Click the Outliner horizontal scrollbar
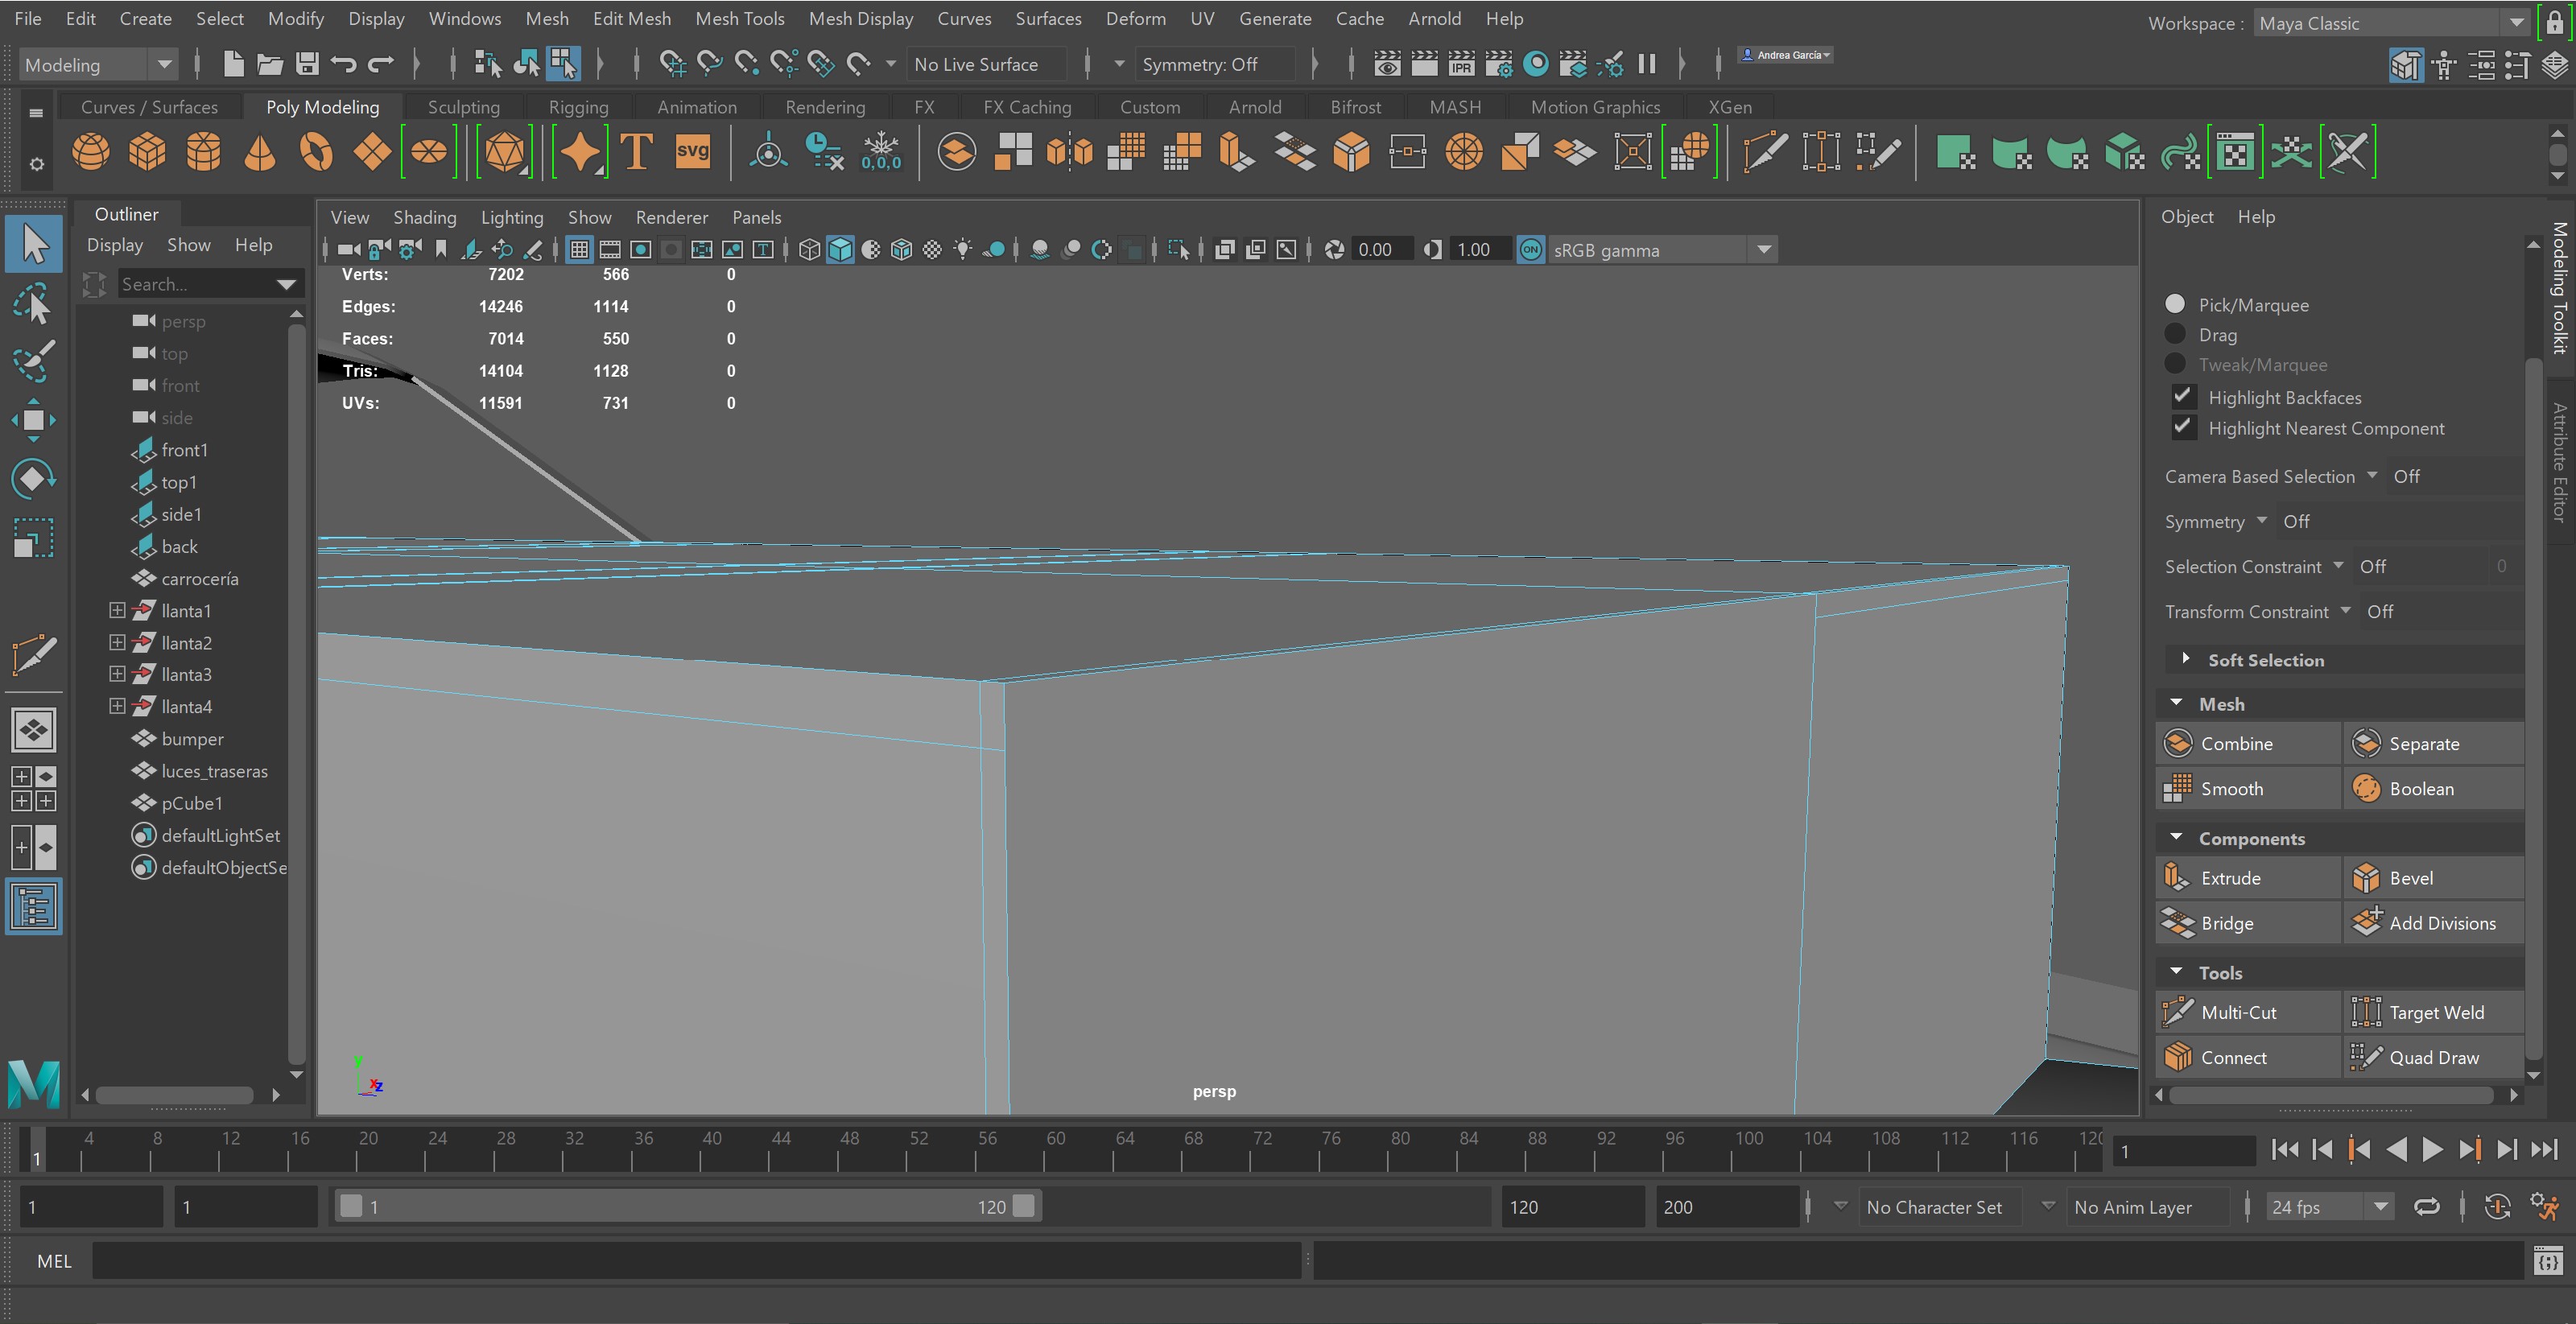The image size is (2576, 1324). click(x=175, y=1095)
